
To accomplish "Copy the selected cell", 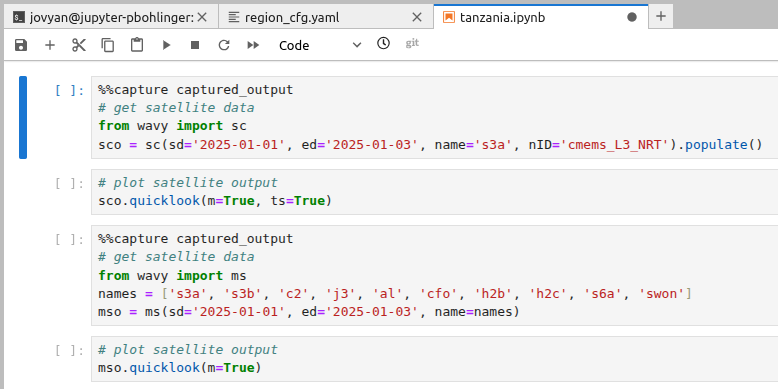I will [x=108, y=45].
